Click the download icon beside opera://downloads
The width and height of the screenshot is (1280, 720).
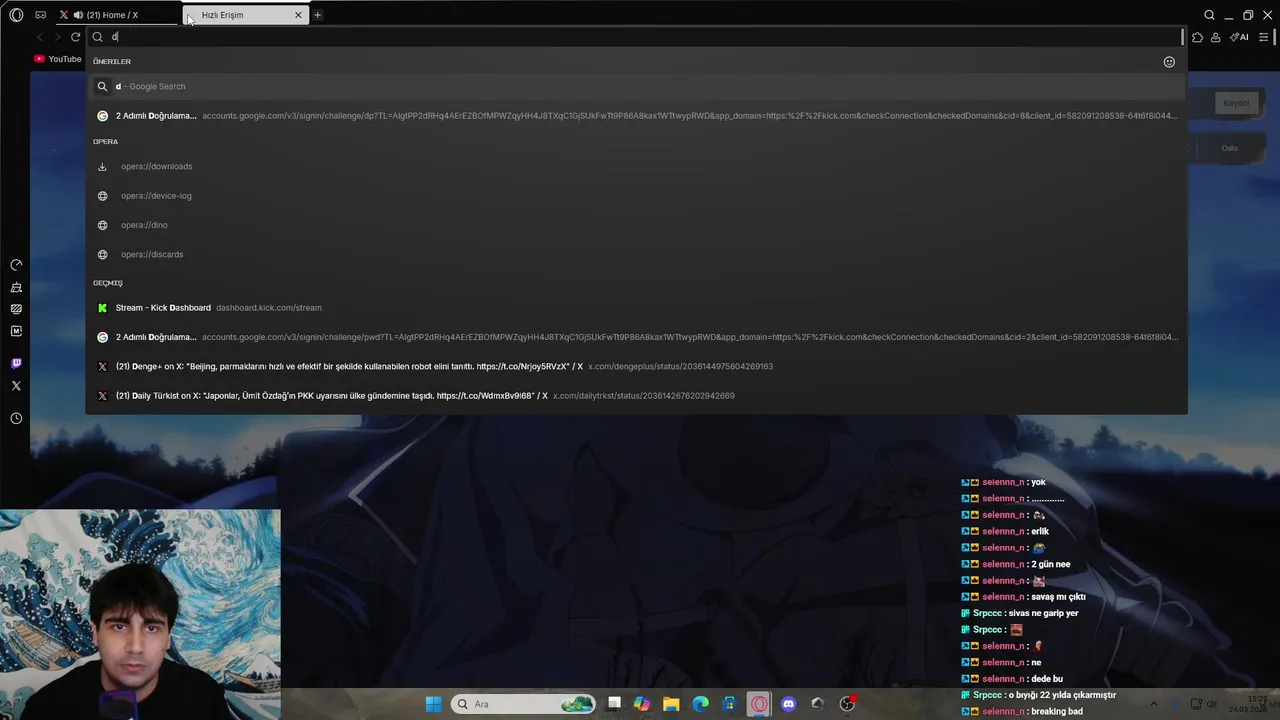pos(102,166)
